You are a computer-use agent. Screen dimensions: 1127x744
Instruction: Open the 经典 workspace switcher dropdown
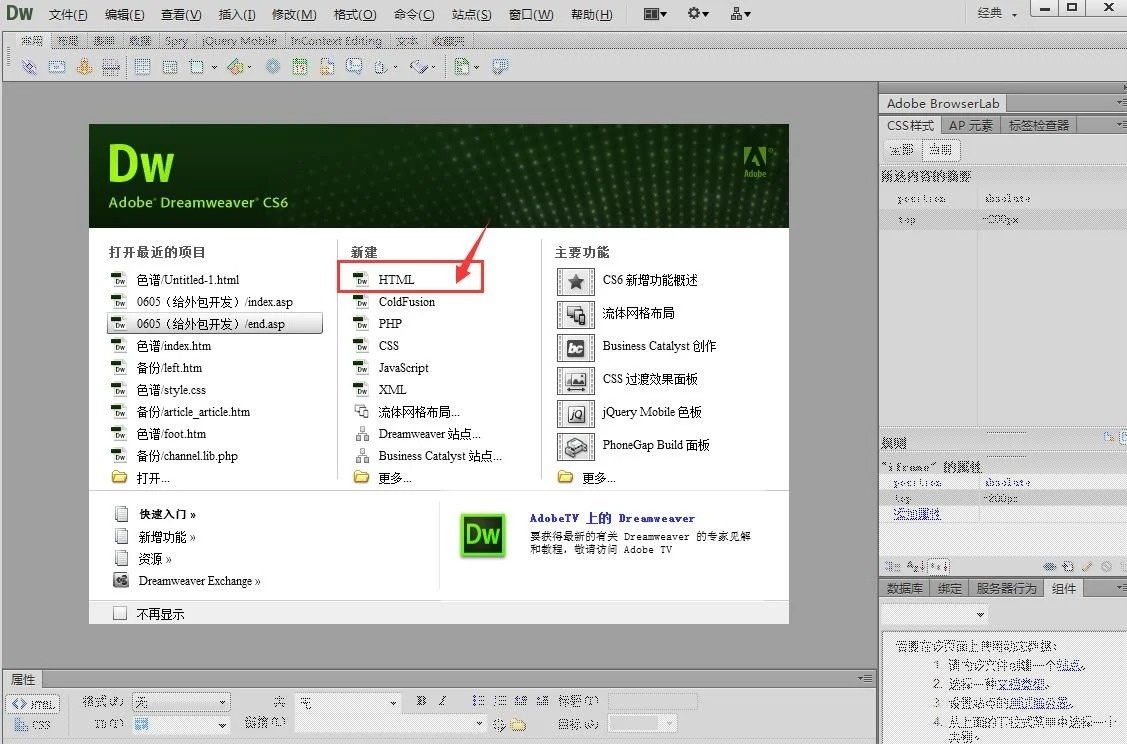(996, 14)
